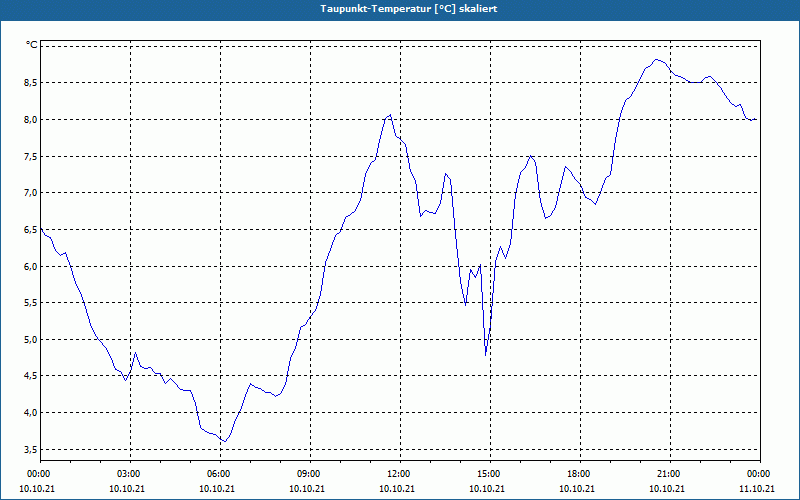
Task: Click the 21:00 time label
Action: tap(670, 474)
